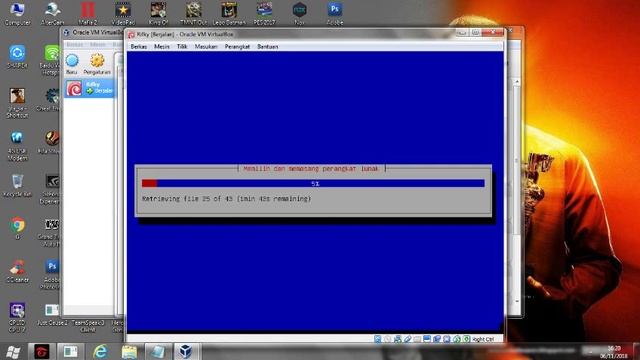640x360 pixels.
Task: Click the CCleaner desktop icon
Action: [x=17, y=271]
